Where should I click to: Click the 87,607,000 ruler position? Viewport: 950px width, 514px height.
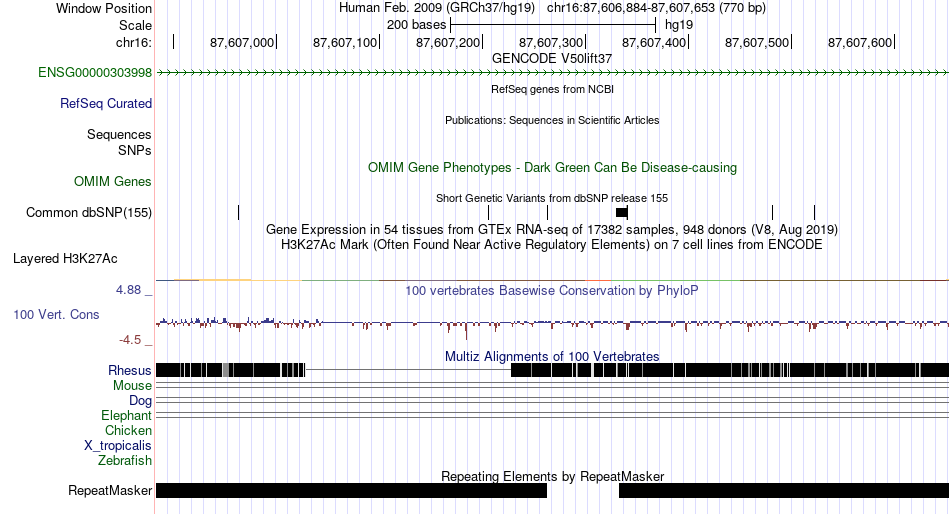click(242, 42)
